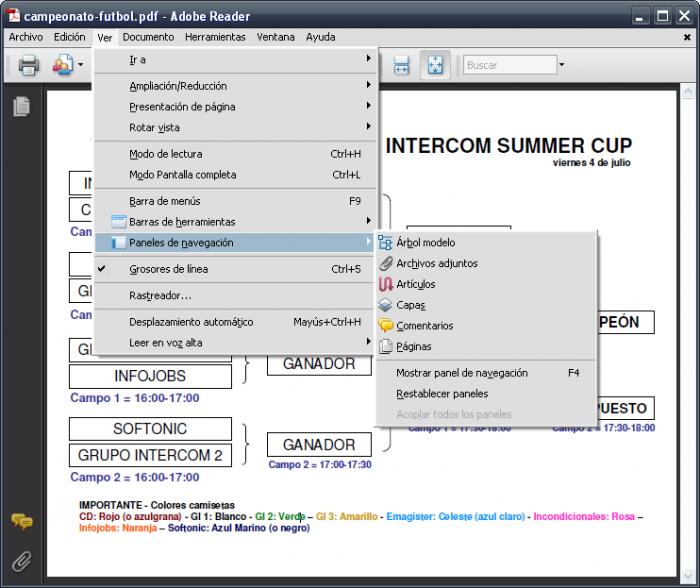Choose Mostrar panel de navegación
This screenshot has height=588, width=700.
(486, 373)
